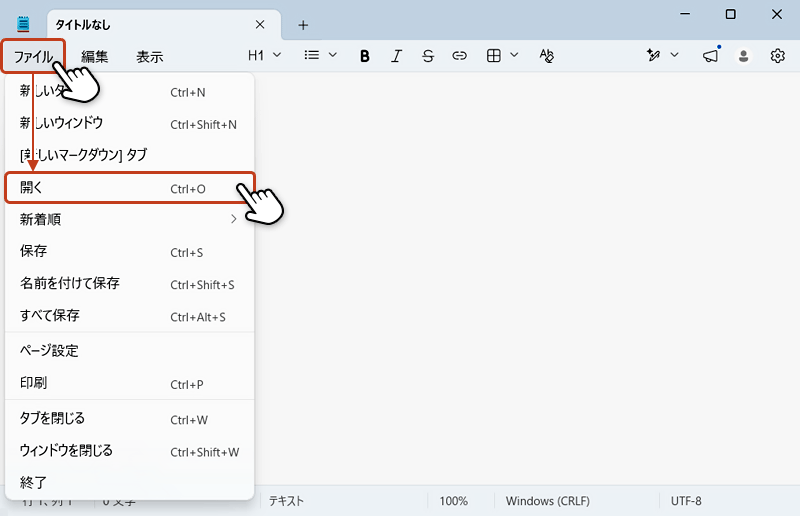Viewport: 800px width, 516px height.
Task: Open the AI rewrite pen icon
Action: [x=653, y=55]
